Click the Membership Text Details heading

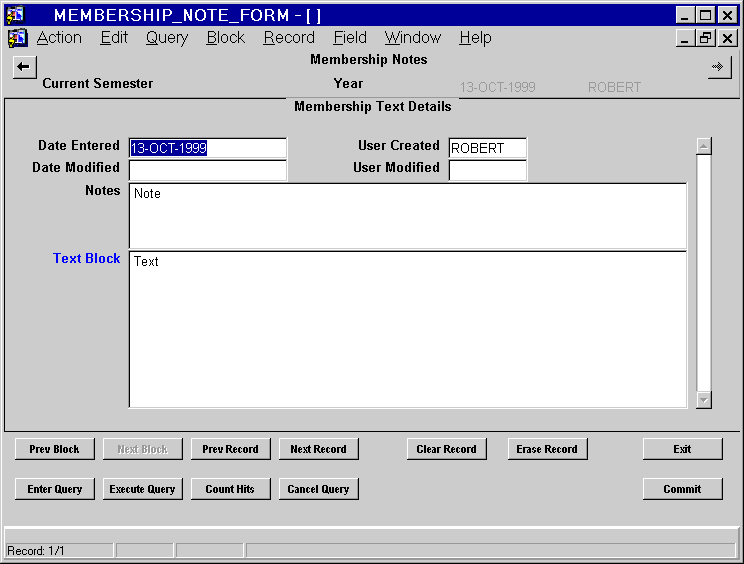(x=372, y=106)
